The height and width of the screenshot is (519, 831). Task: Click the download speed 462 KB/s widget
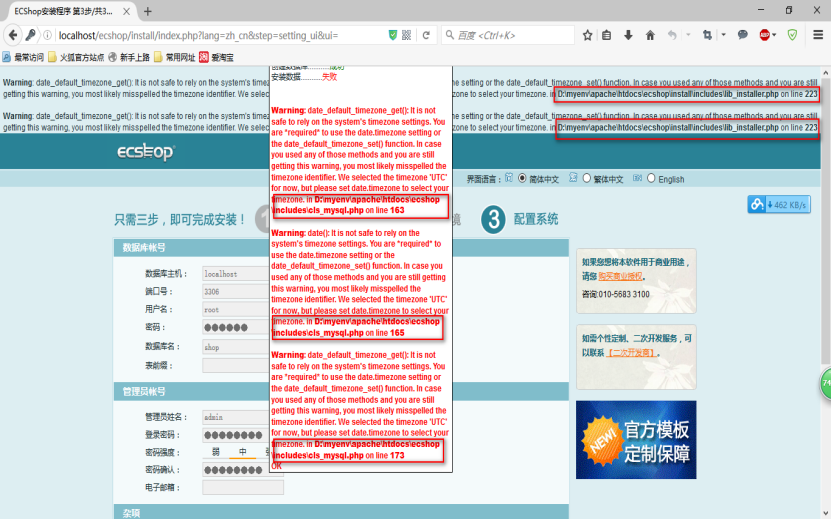[x=779, y=205]
